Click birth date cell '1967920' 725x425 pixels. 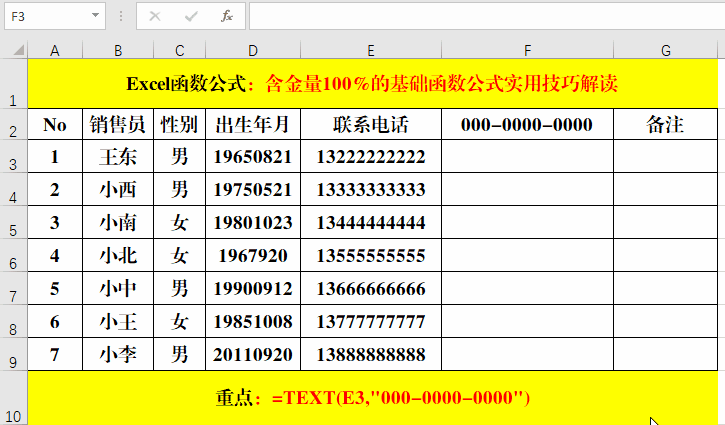pos(253,255)
